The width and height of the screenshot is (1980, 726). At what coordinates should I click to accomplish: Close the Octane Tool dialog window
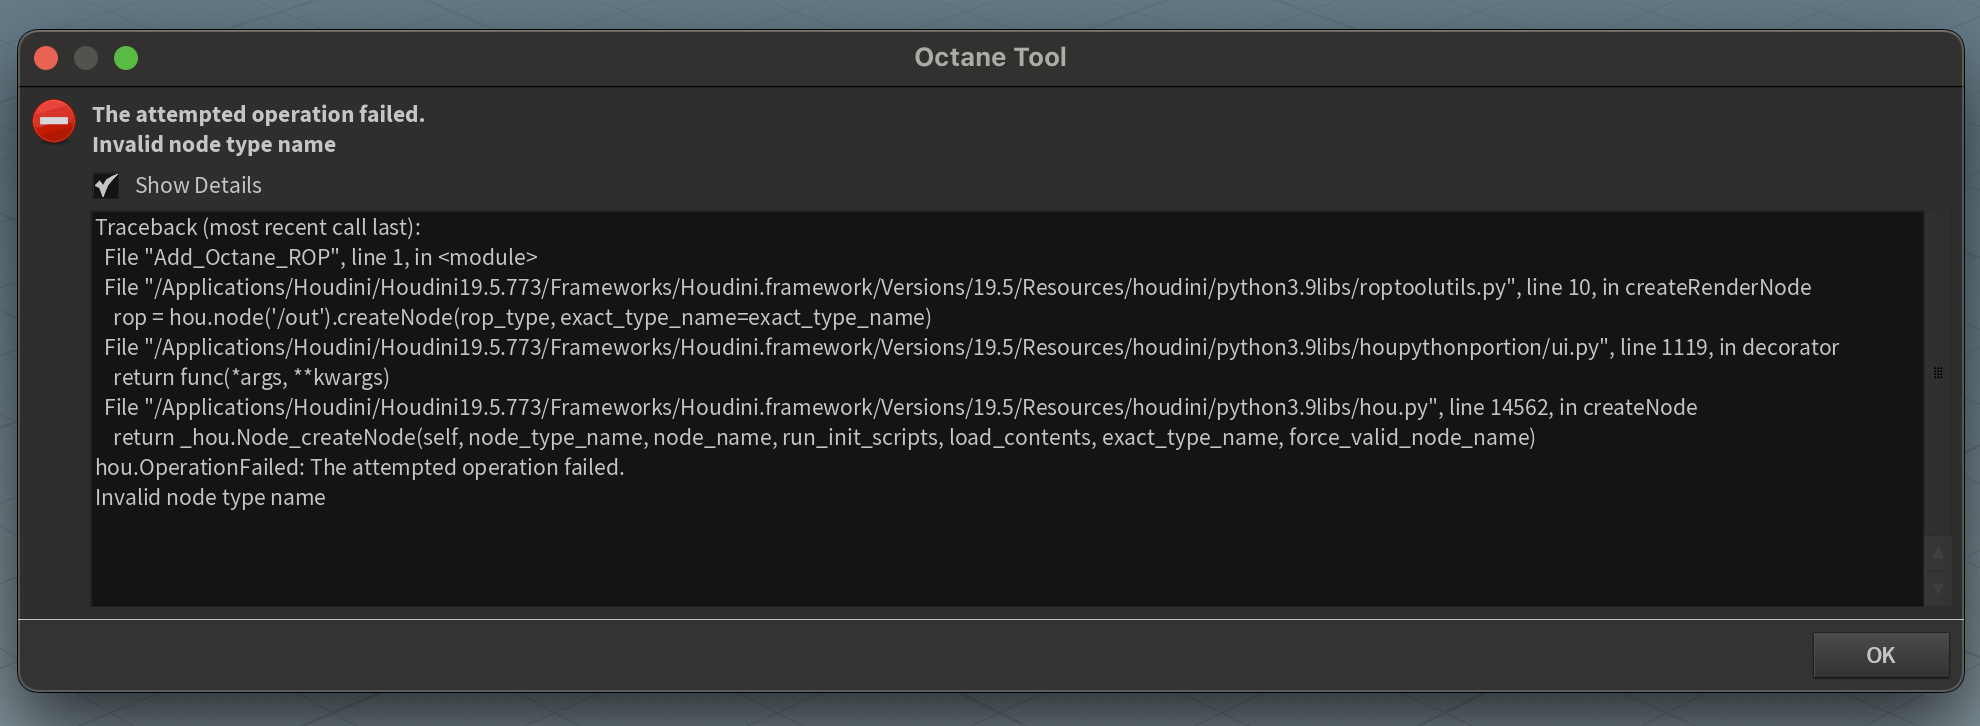(46, 58)
